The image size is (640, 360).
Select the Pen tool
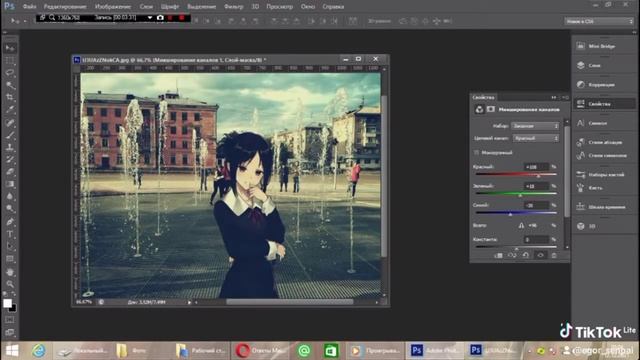10,222
